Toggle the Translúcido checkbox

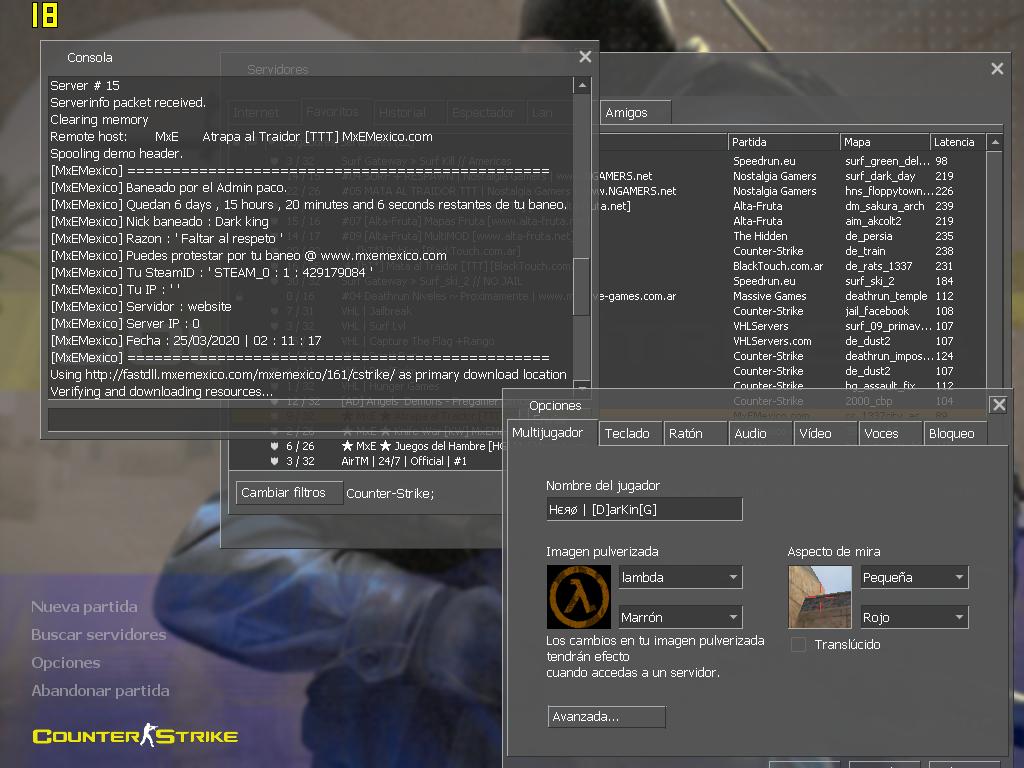(x=798, y=645)
